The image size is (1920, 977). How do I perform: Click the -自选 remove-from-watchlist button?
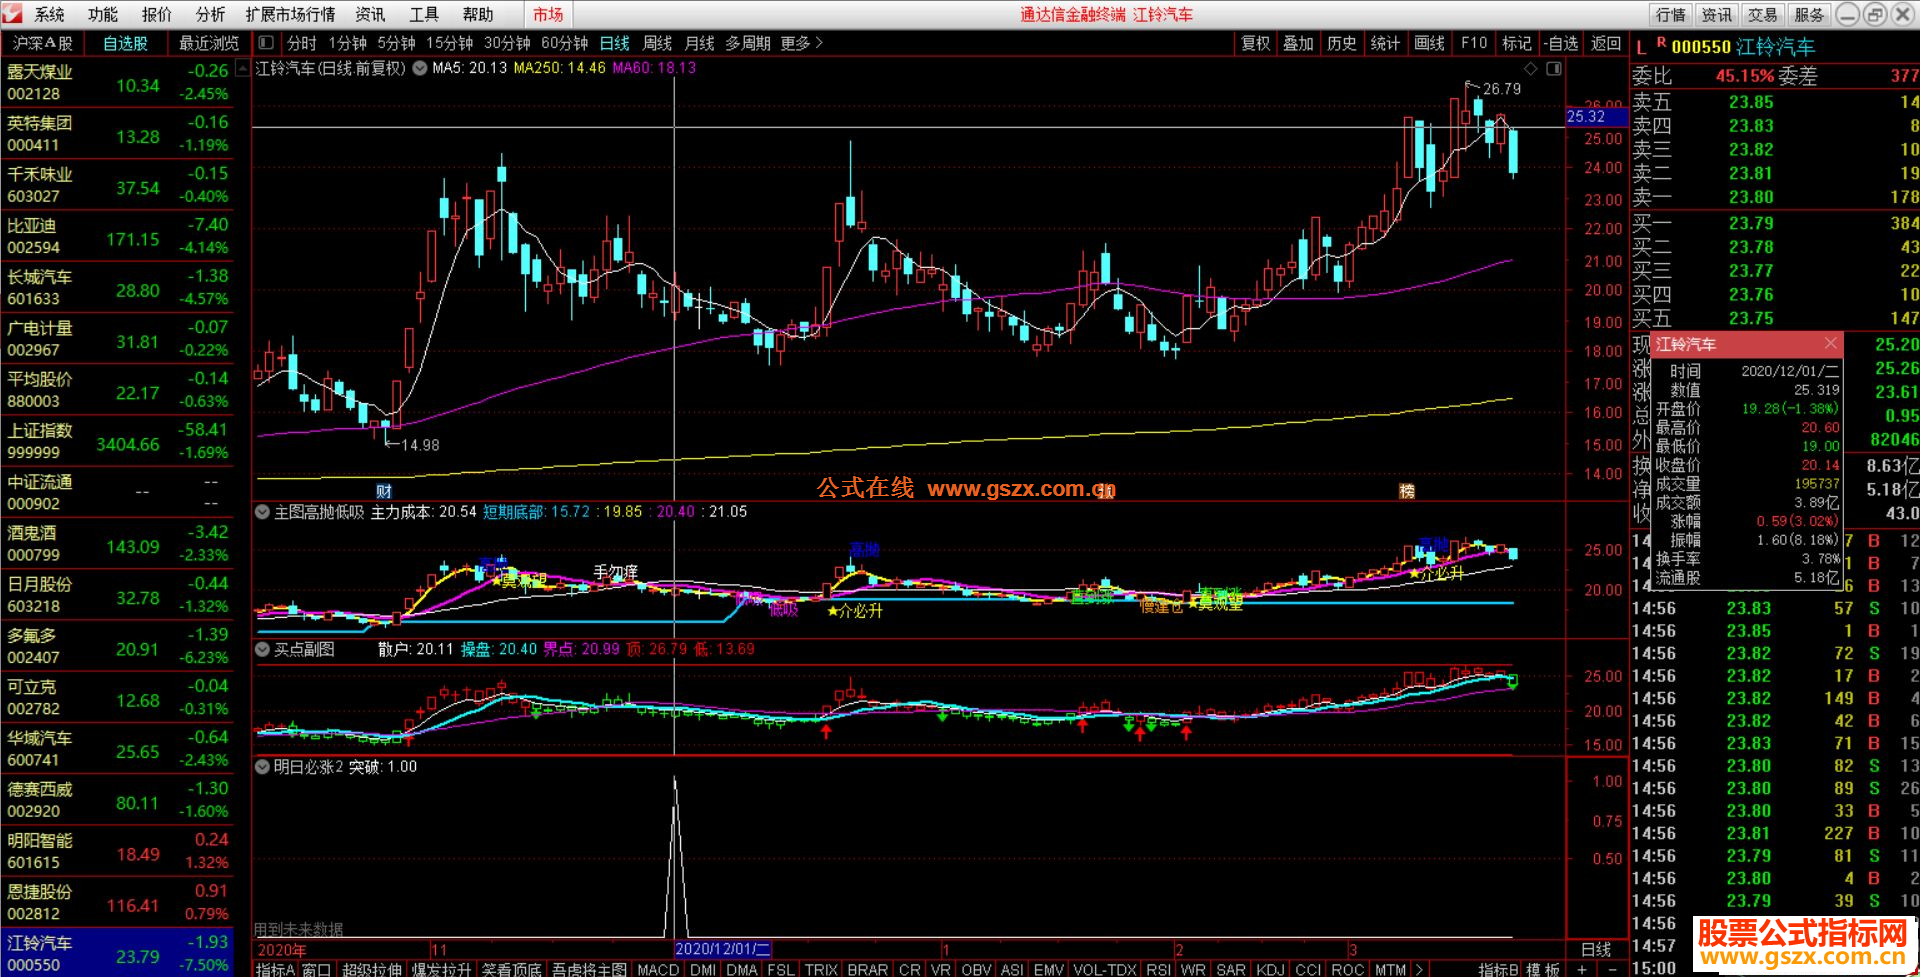[1560, 43]
